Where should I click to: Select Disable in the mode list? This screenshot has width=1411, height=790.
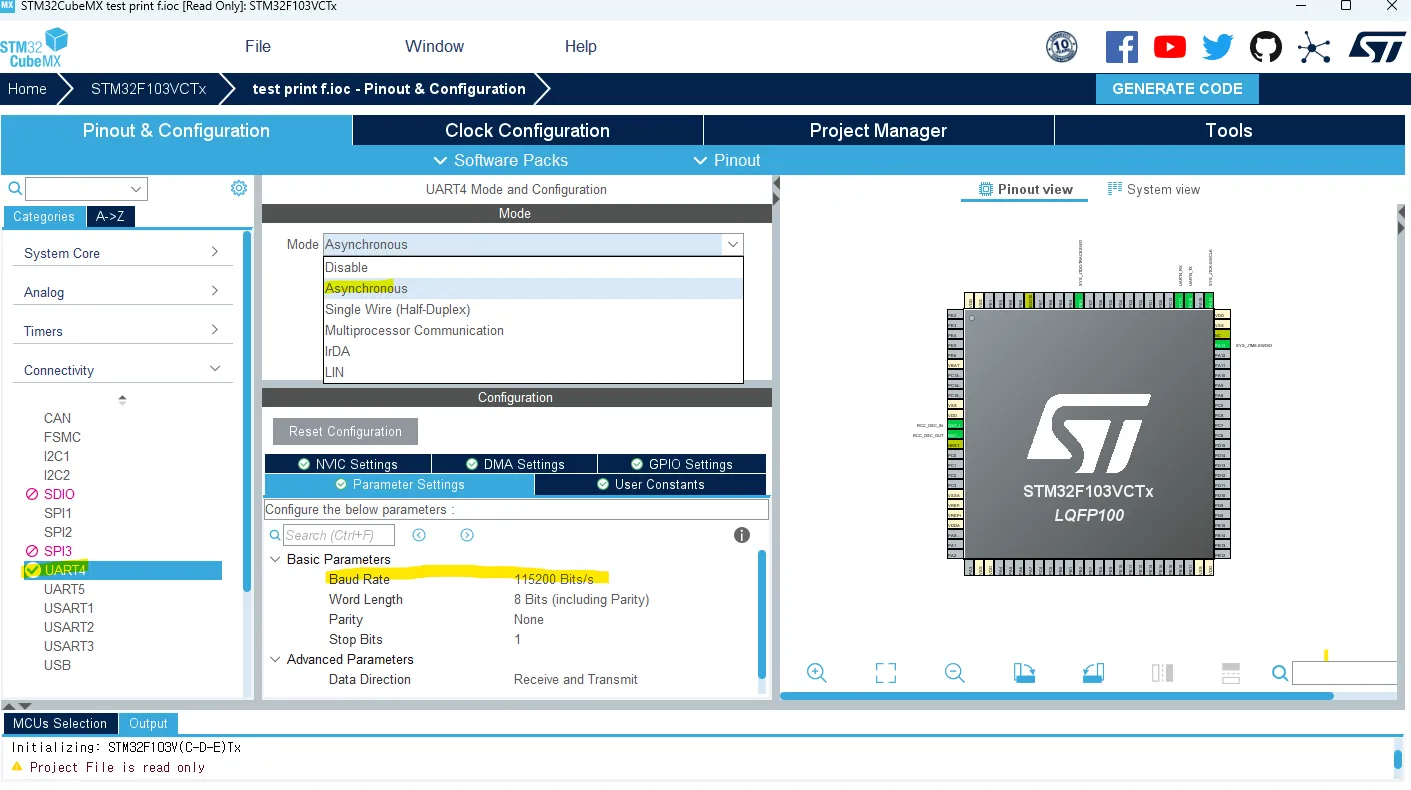click(533, 267)
